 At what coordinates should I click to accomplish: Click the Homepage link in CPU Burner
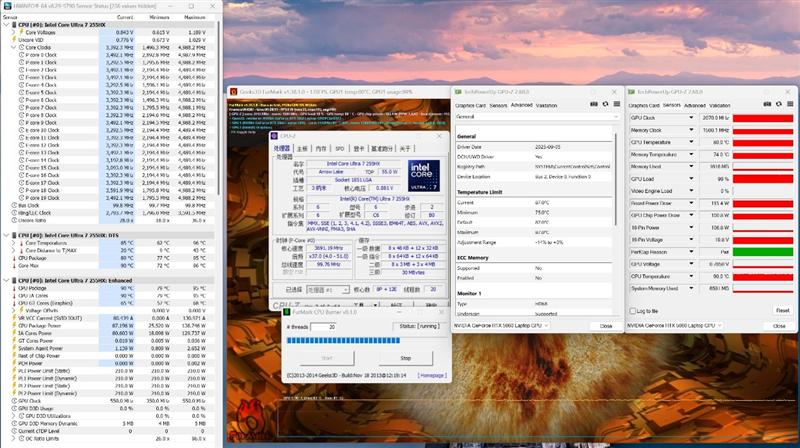(x=431, y=375)
